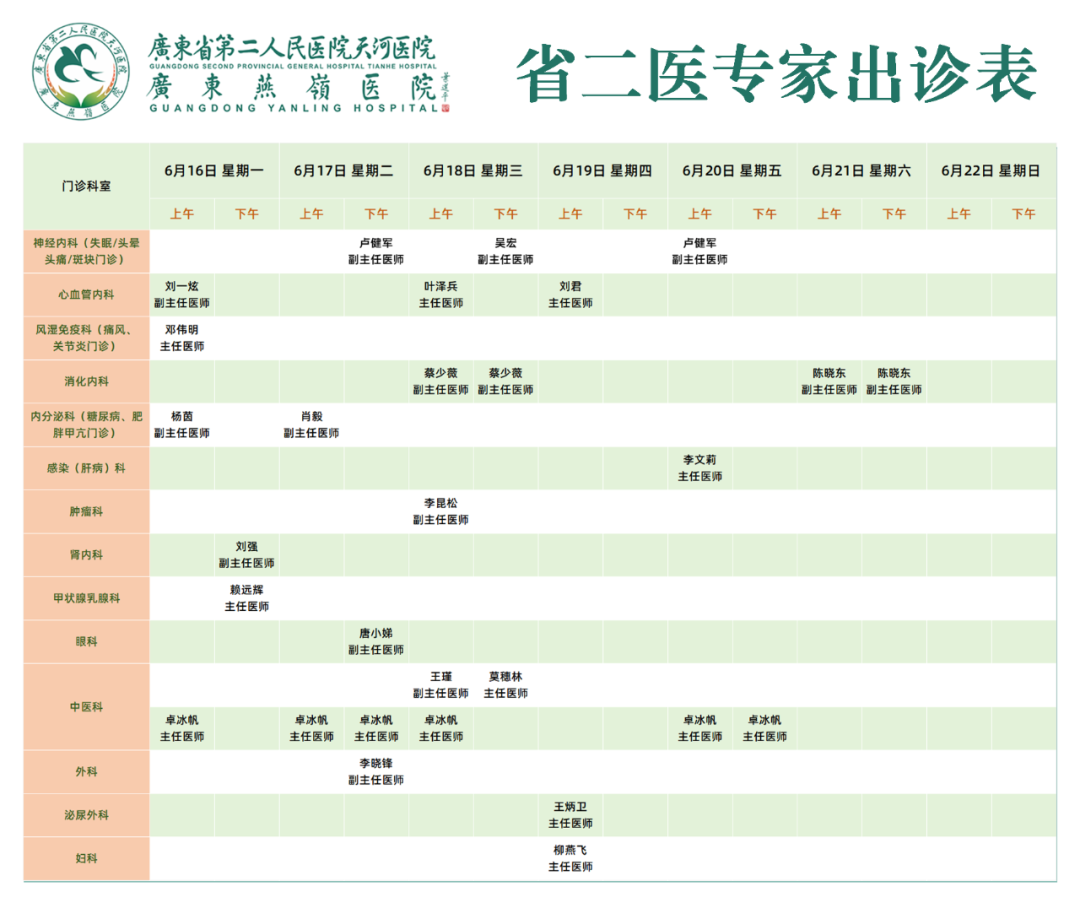Click doctor "杨茵" in the 内分泌科 row
This screenshot has width=1080, height=919.
click(x=182, y=417)
